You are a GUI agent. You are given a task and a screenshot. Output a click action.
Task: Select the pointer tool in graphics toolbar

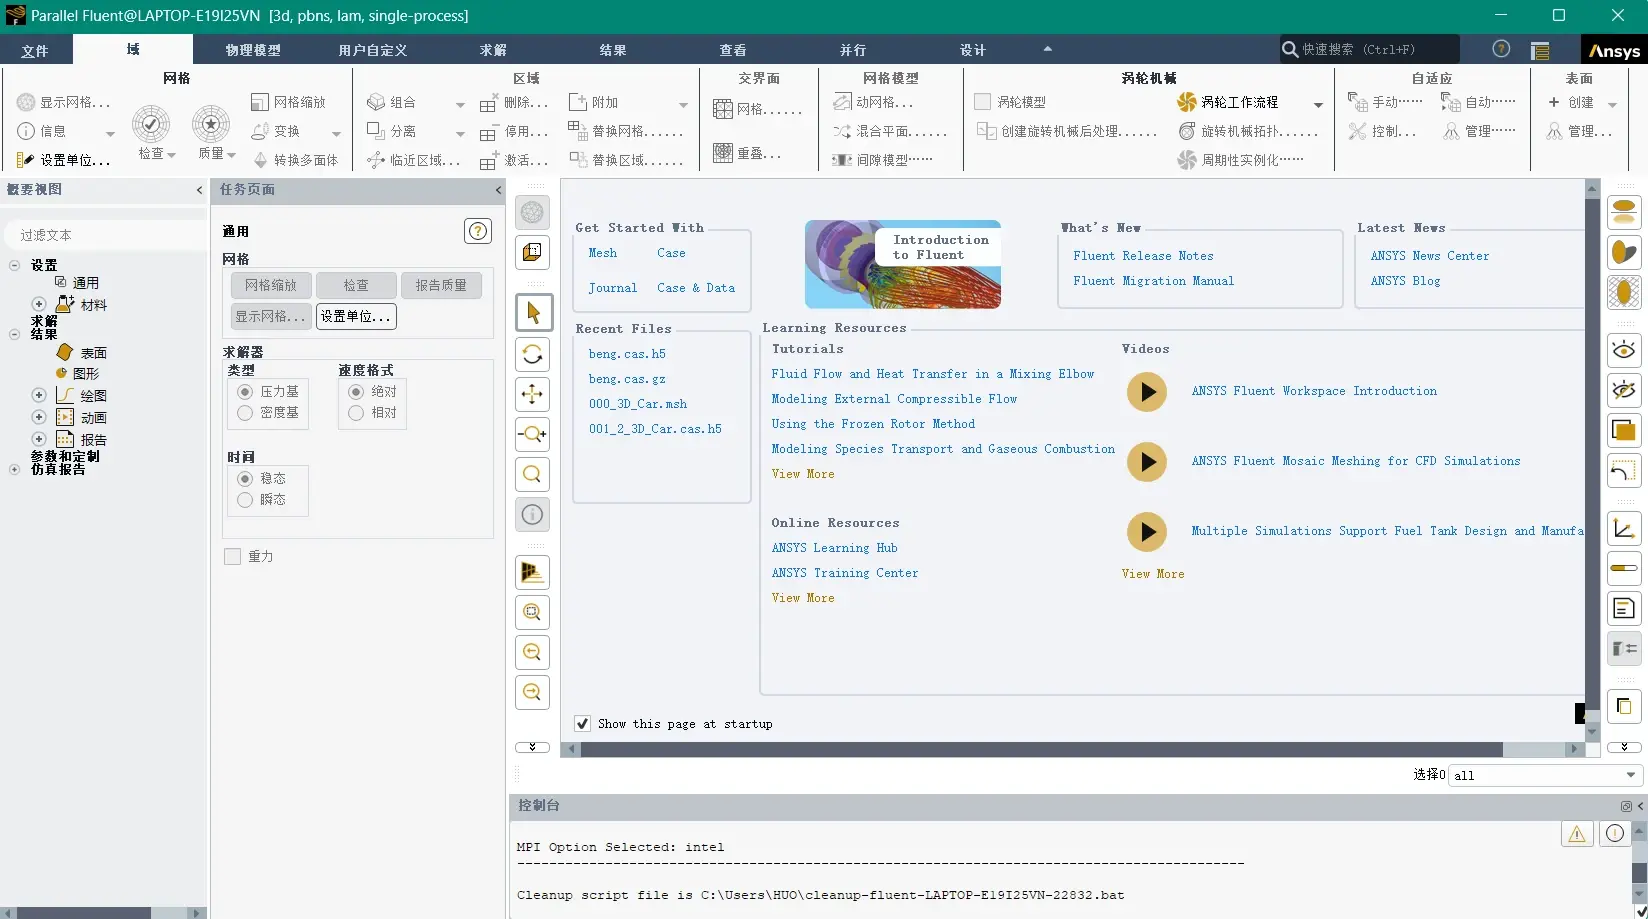[533, 313]
